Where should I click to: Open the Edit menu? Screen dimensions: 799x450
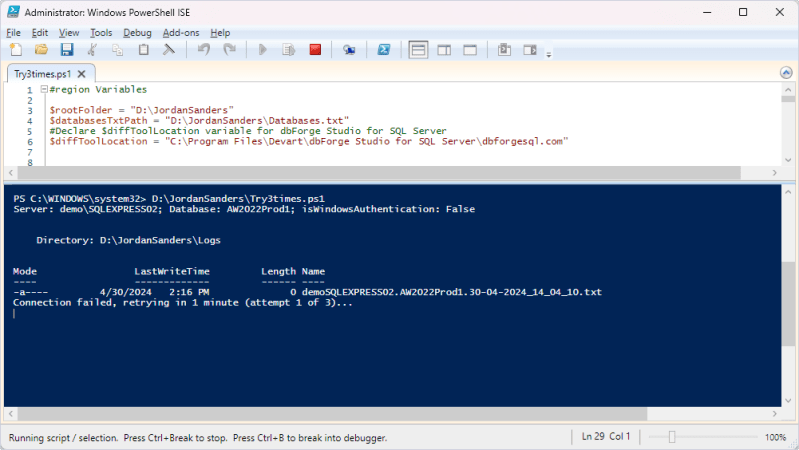pos(40,33)
